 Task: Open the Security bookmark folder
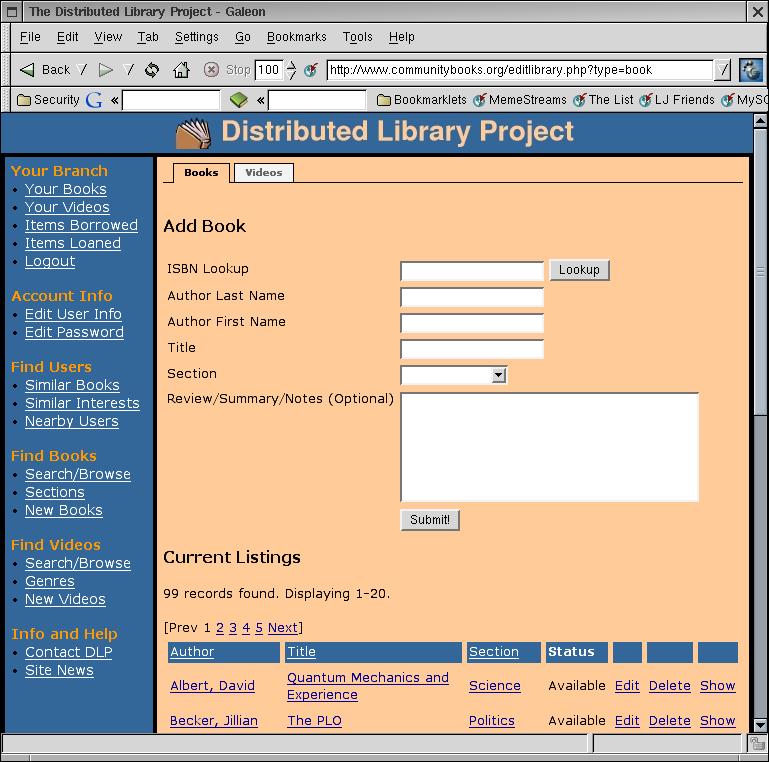[48, 100]
